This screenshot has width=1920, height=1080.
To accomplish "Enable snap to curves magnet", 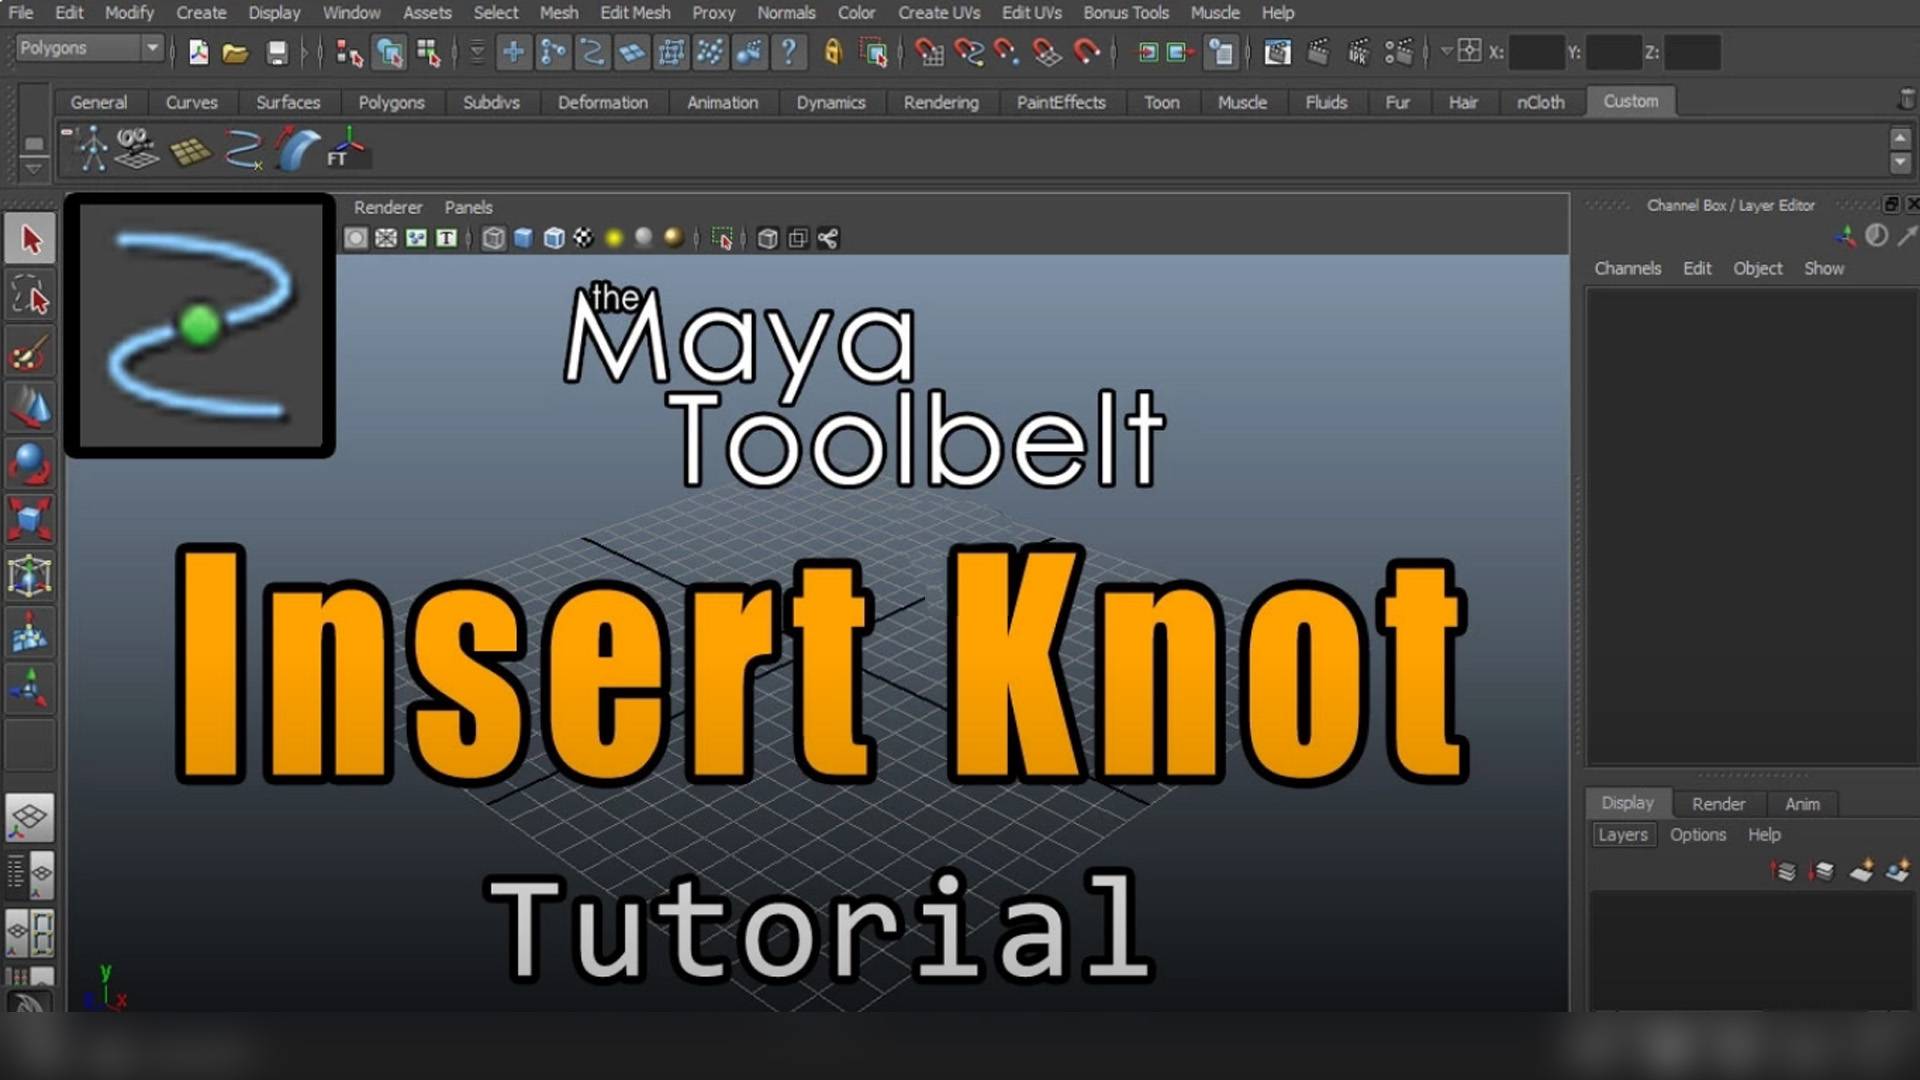I will pos(968,52).
